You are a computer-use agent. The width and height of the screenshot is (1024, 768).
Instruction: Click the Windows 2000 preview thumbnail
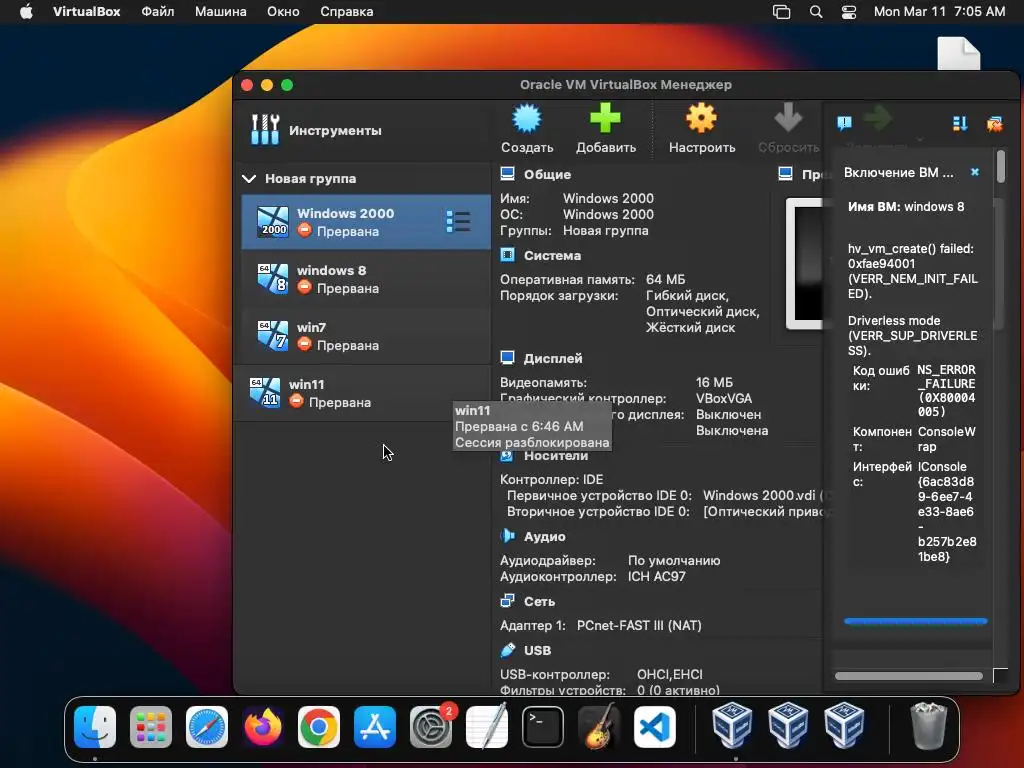805,263
